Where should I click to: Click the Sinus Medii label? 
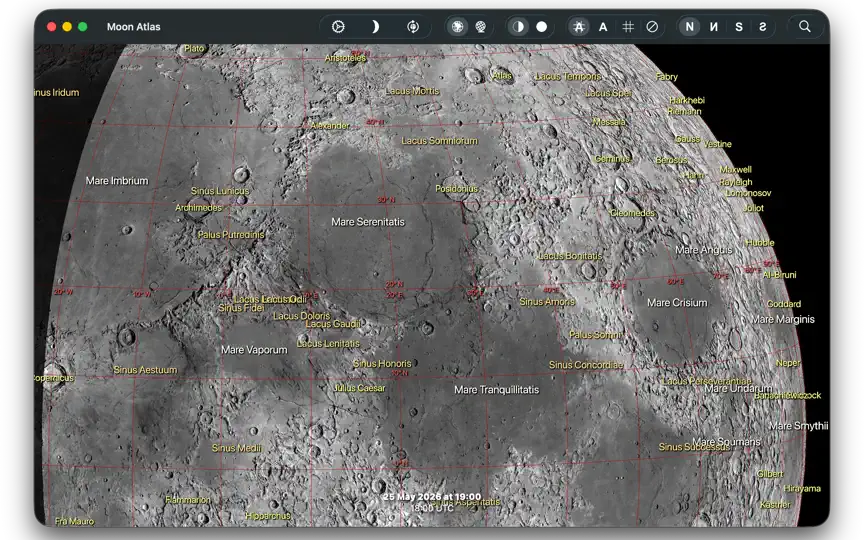click(237, 448)
